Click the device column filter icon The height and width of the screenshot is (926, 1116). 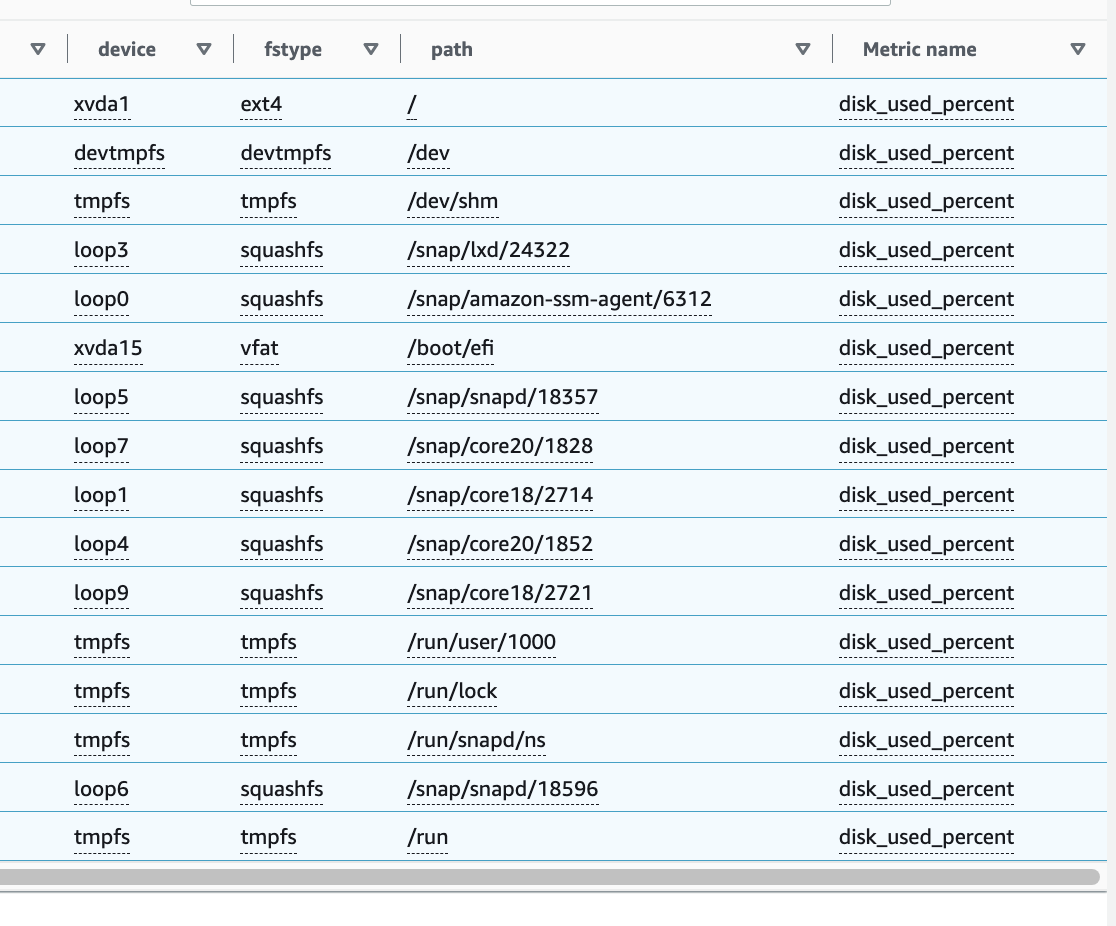(x=204, y=48)
